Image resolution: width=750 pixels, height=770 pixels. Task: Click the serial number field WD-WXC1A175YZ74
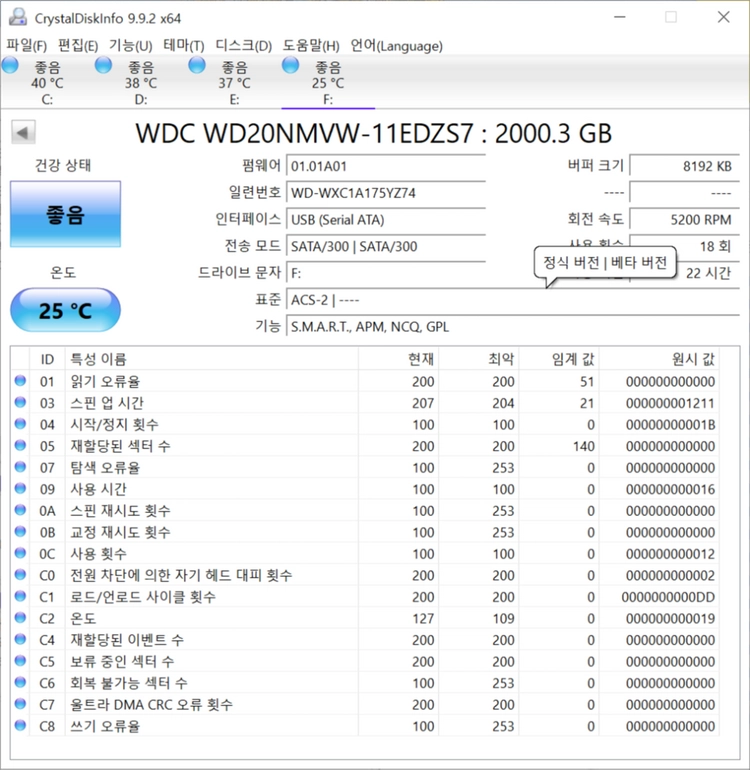[x=386, y=193]
